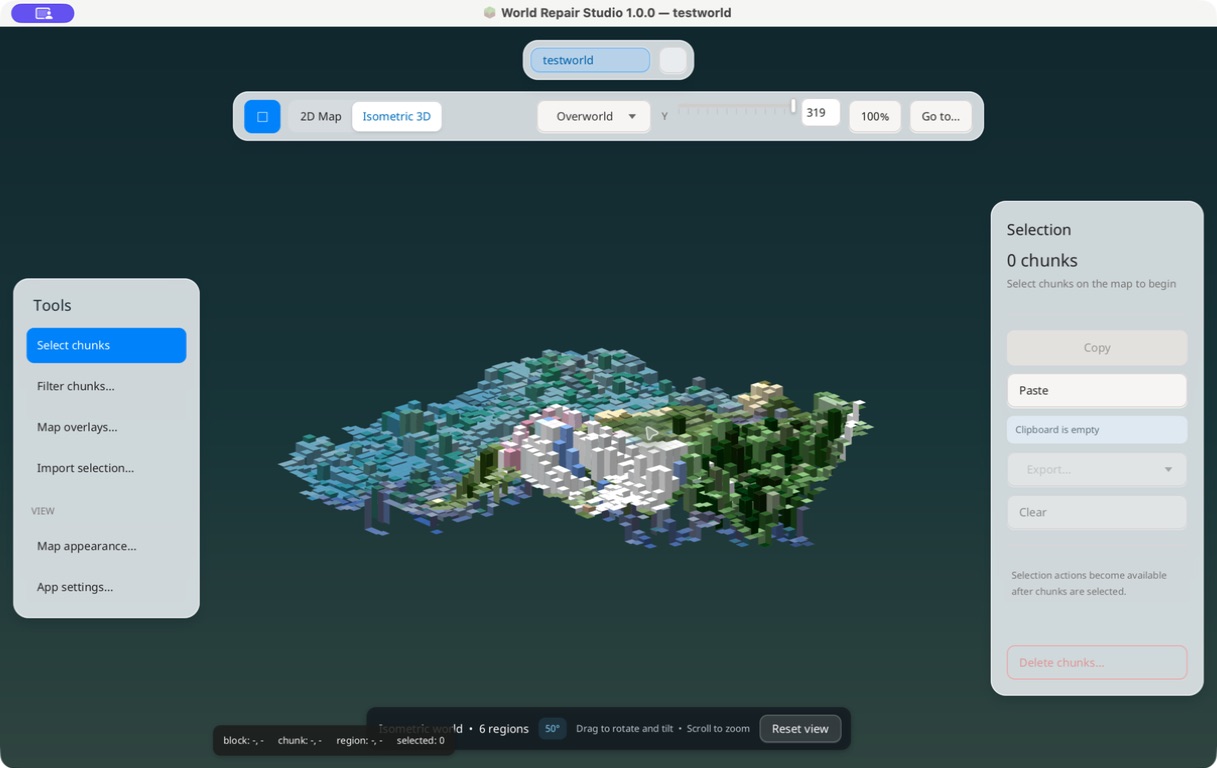Open the Go to... dialog
Screen dimensions: 1217x768
940,116
